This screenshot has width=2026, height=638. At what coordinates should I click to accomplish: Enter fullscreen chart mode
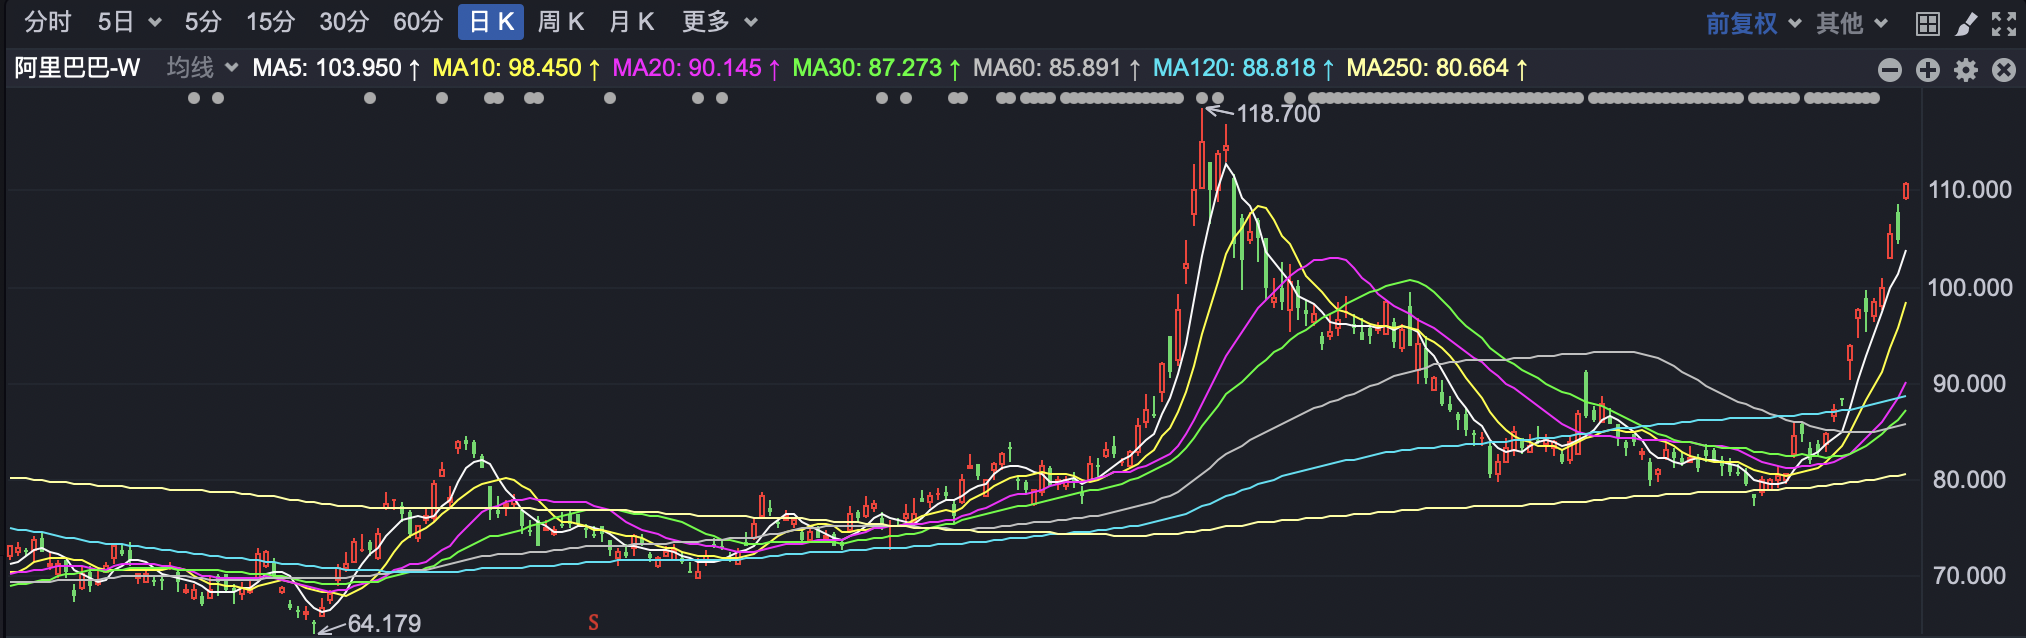[2004, 23]
